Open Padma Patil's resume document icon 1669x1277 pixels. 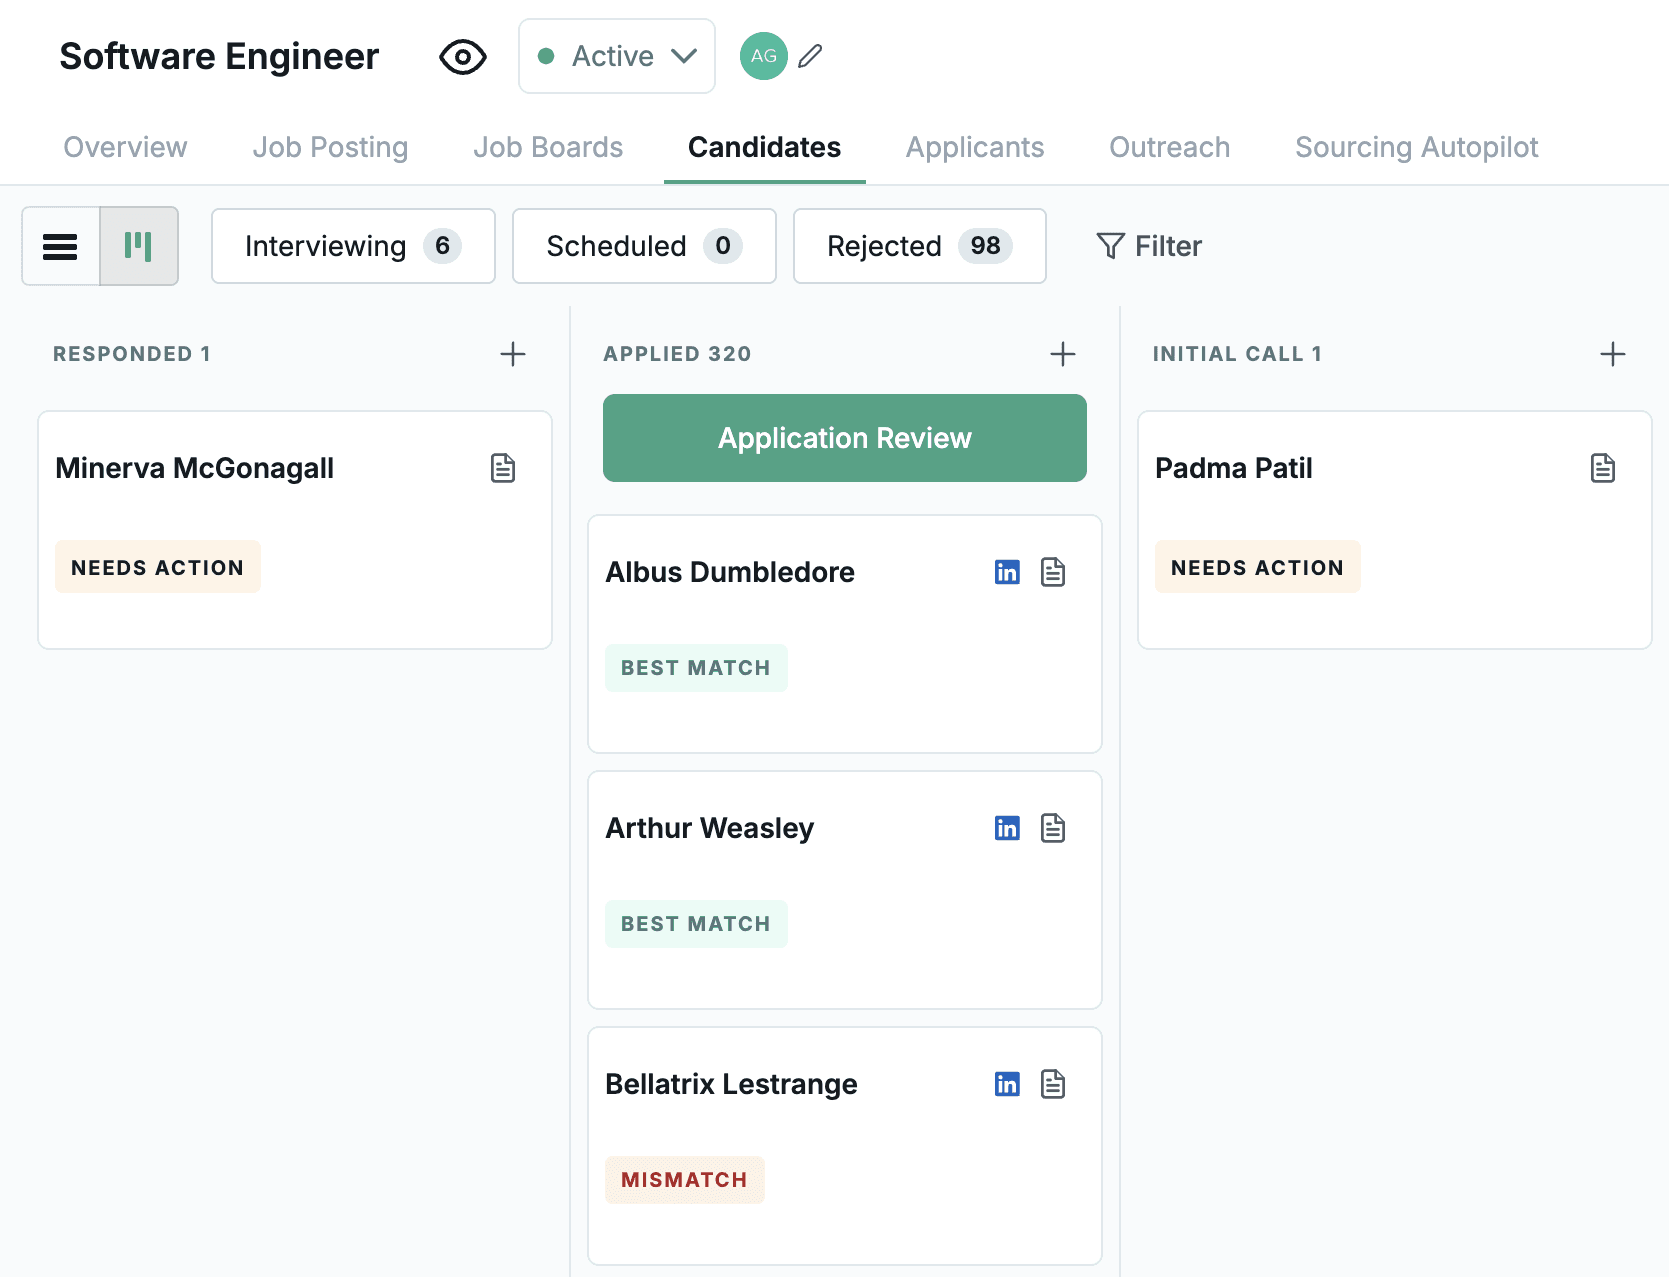pos(1604,468)
